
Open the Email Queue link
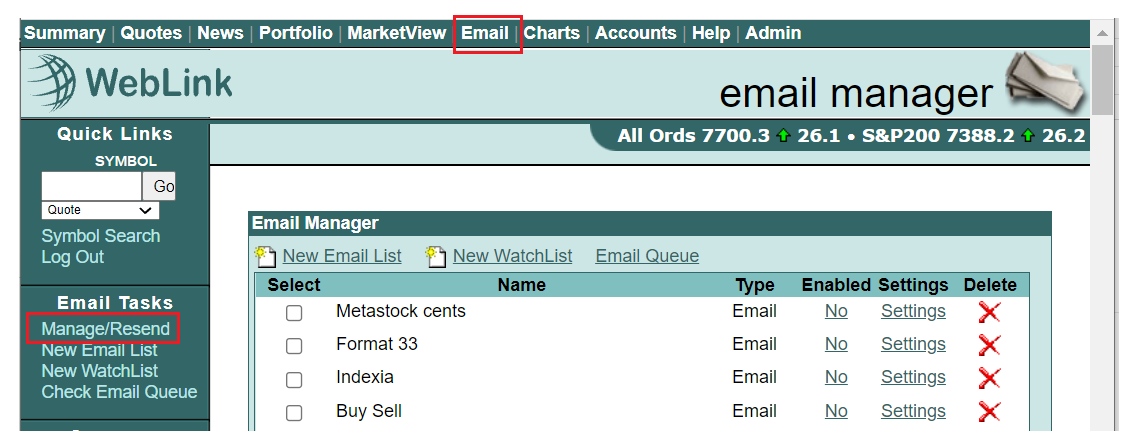pos(647,257)
